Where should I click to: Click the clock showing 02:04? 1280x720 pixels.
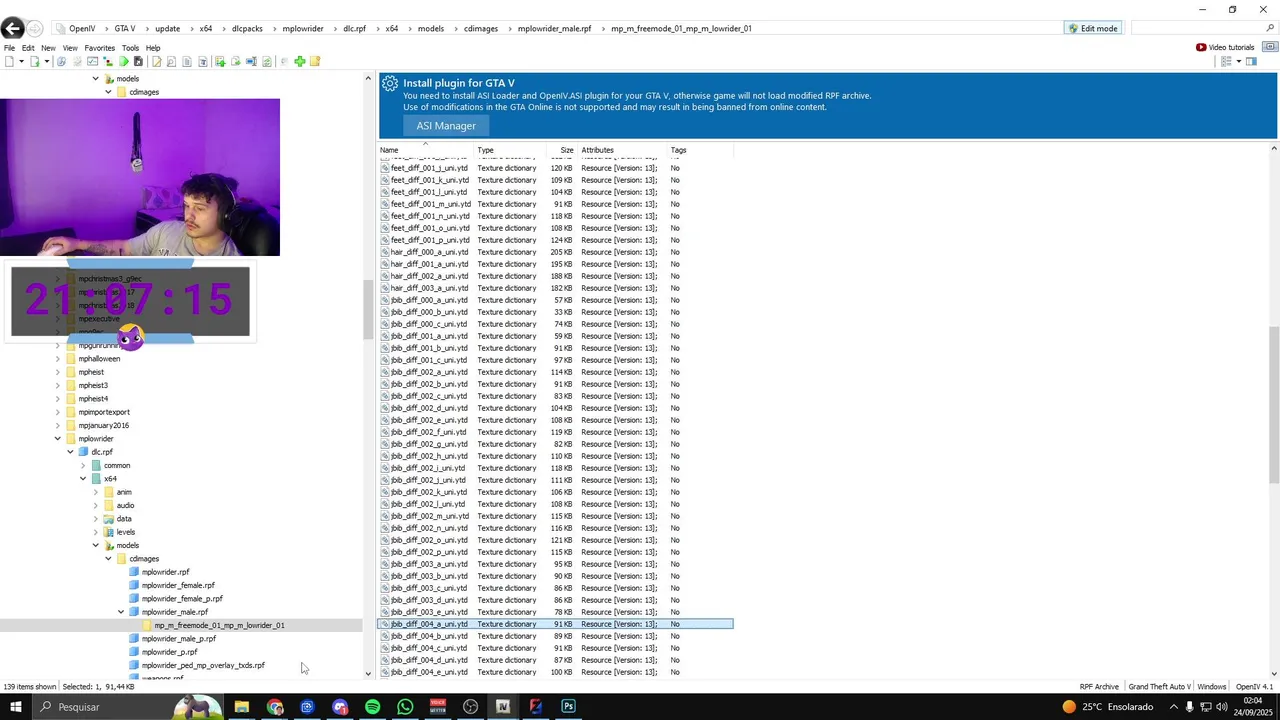(1252, 701)
